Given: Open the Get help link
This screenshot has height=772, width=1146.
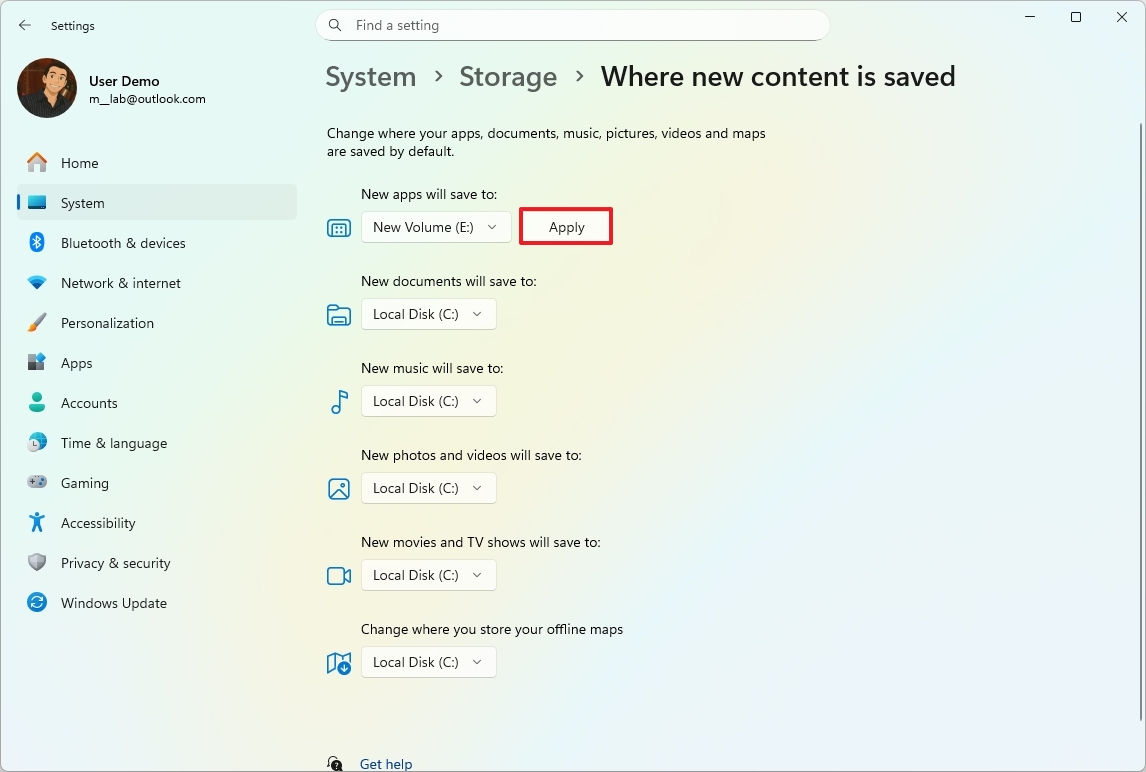Looking at the screenshot, I should [x=386, y=764].
